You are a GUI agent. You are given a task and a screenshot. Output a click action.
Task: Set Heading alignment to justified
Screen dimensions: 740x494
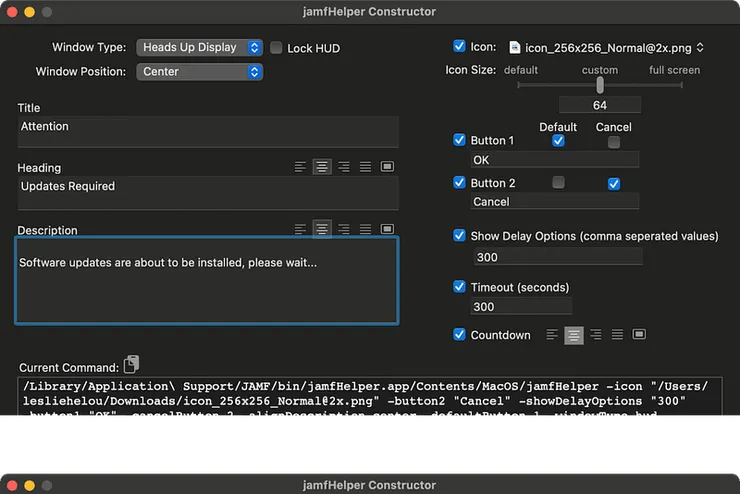[365, 167]
